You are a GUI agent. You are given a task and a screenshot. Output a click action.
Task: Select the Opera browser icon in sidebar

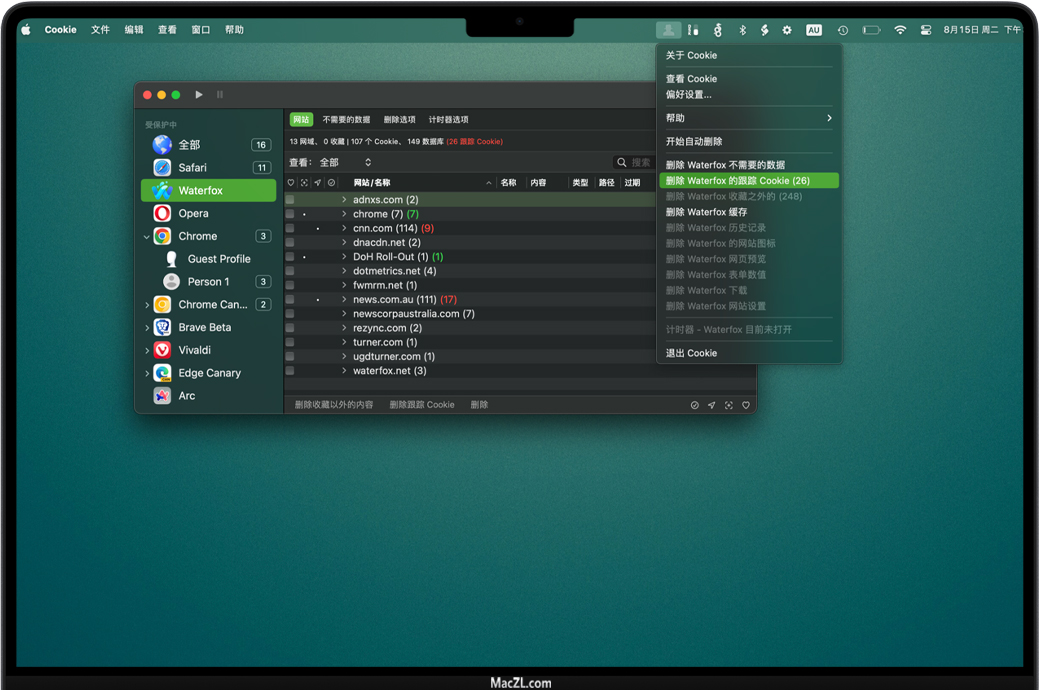pos(162,213)
